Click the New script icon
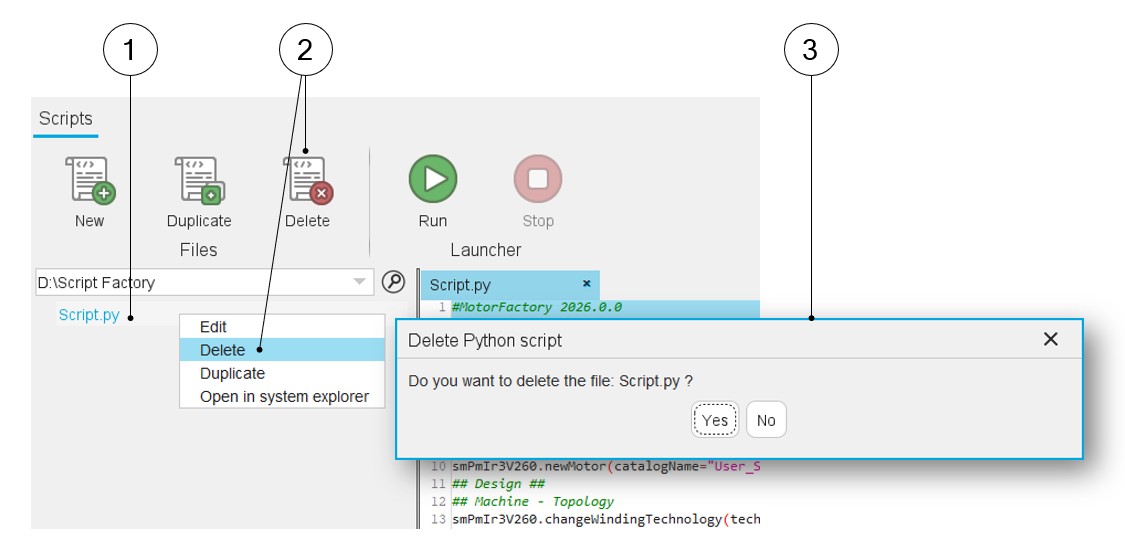 90,181
